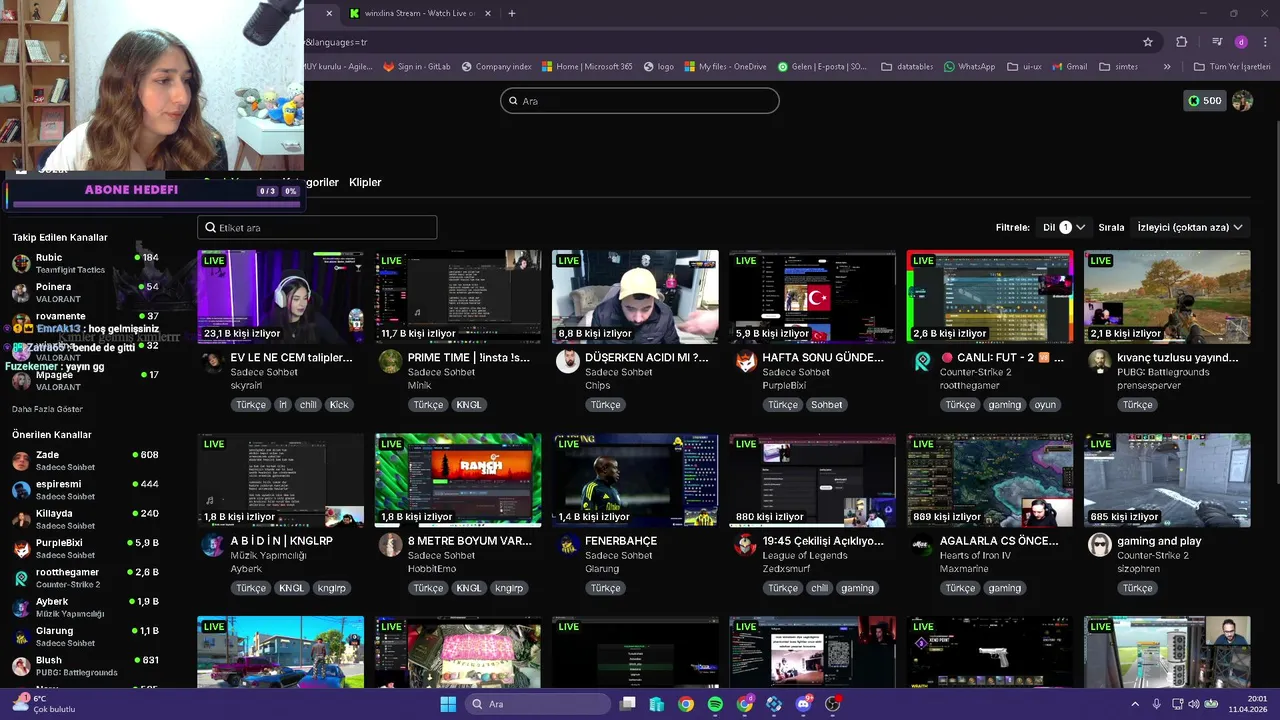The width and height of the screenshot is (1280, 720).
Task: Open the WhatsApp bookmark
Action: pyautogui.click(x=969, y=67)
